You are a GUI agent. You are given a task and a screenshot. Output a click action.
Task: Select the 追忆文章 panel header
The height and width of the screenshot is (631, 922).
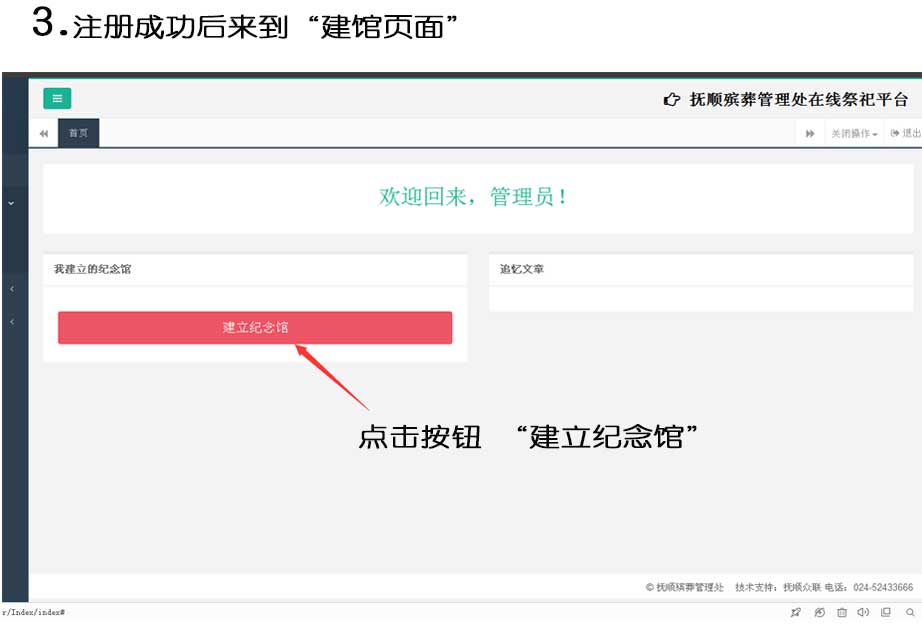coord(522,269)
